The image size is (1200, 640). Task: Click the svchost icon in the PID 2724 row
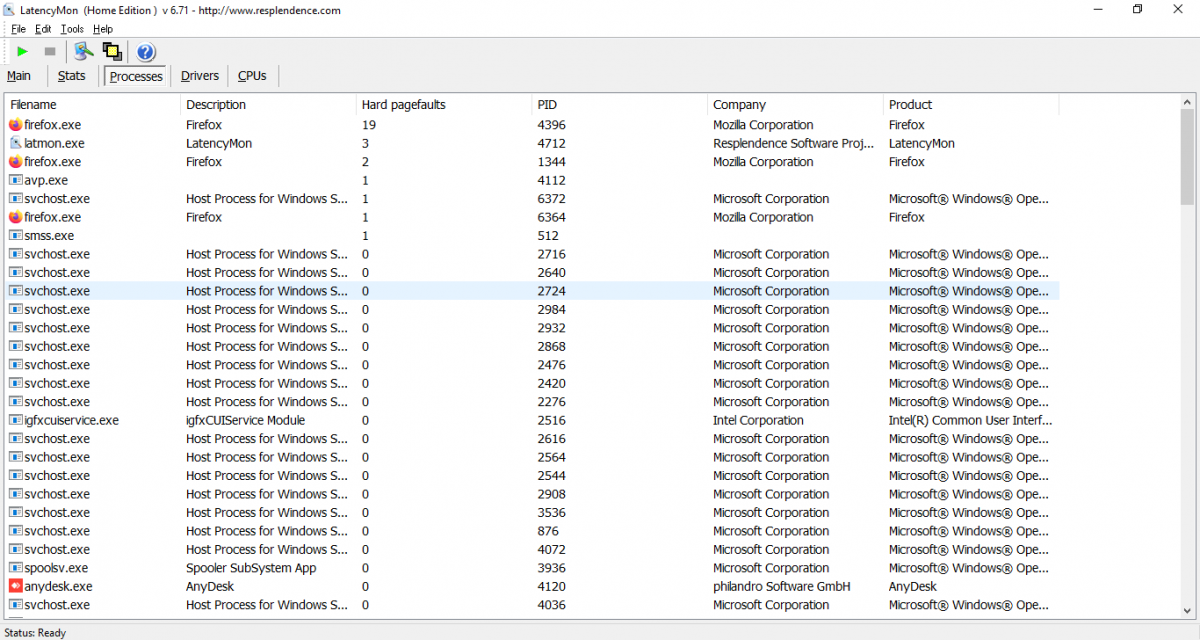[x=15, y=291]
